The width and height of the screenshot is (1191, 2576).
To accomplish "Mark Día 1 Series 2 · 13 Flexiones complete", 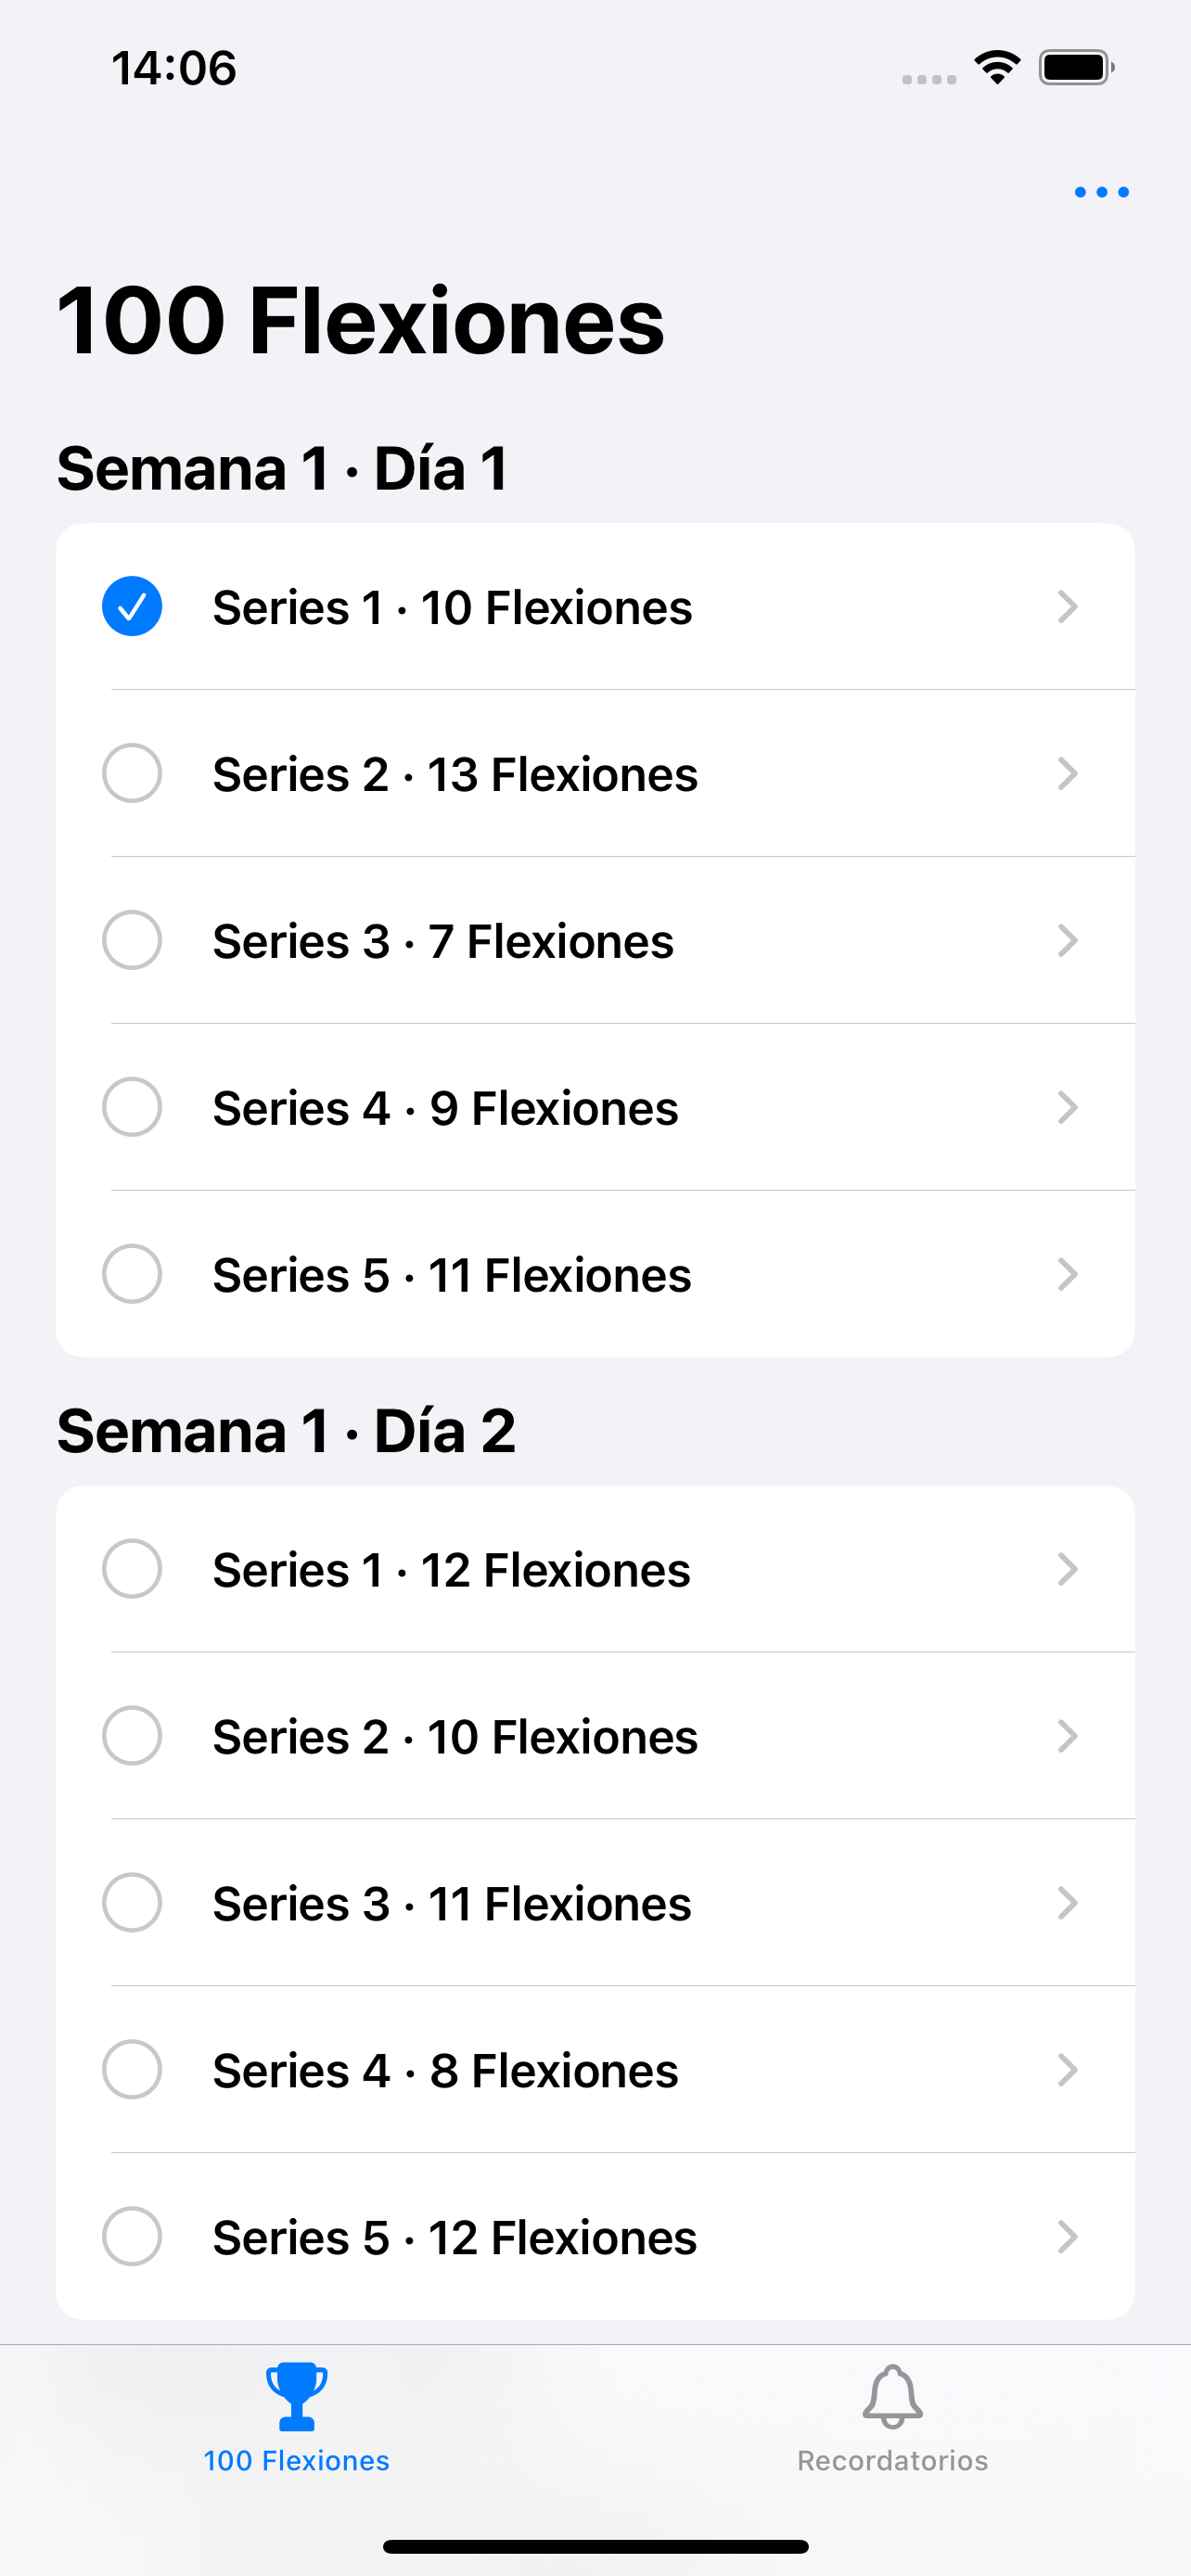I will 132,773.
